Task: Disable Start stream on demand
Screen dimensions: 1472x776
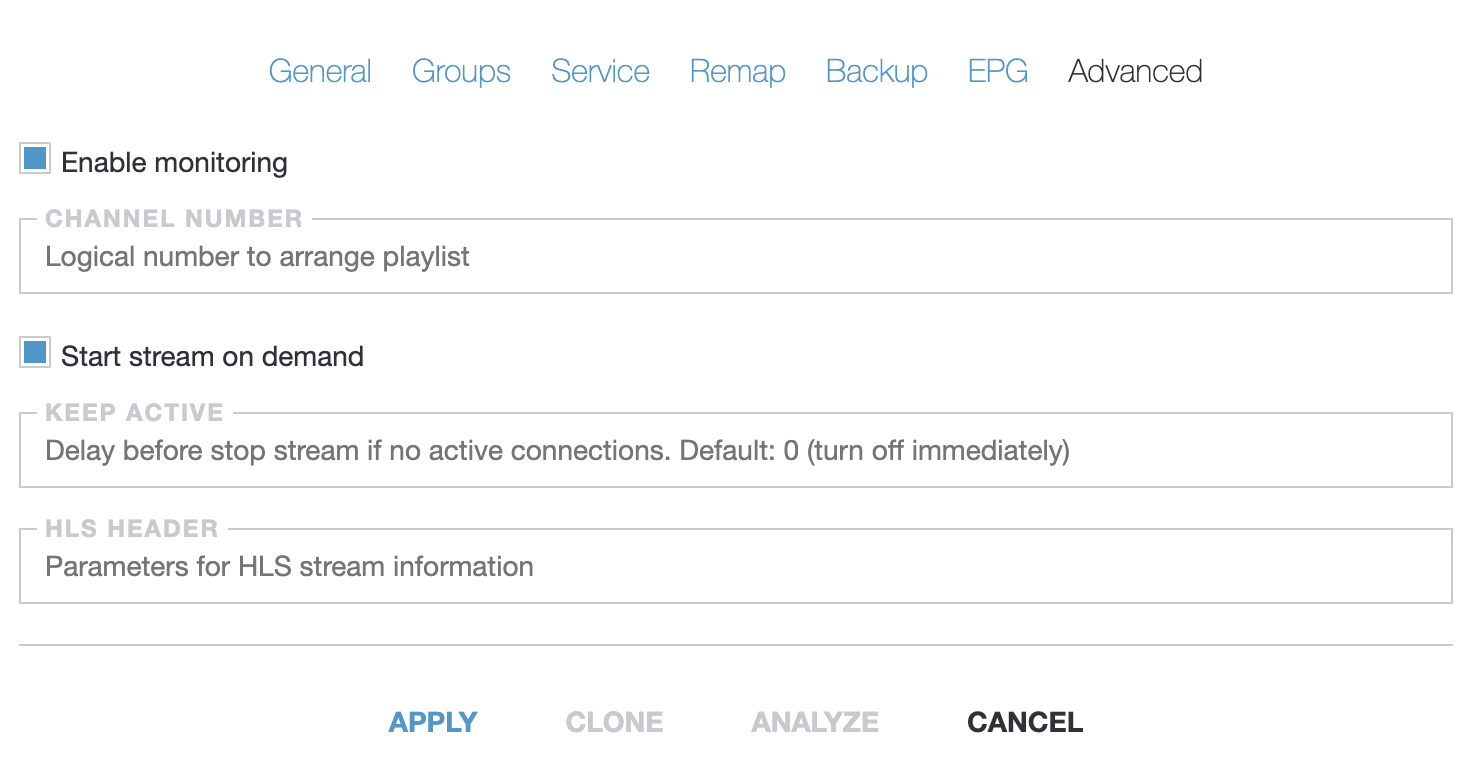Action: (x=33, y=352)
